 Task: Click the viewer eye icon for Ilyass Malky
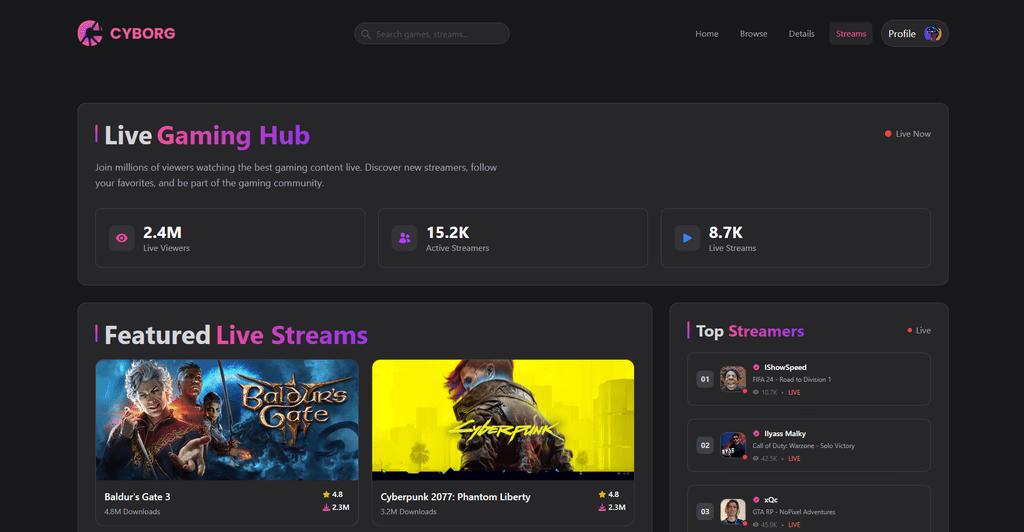(x=756, y=458)
